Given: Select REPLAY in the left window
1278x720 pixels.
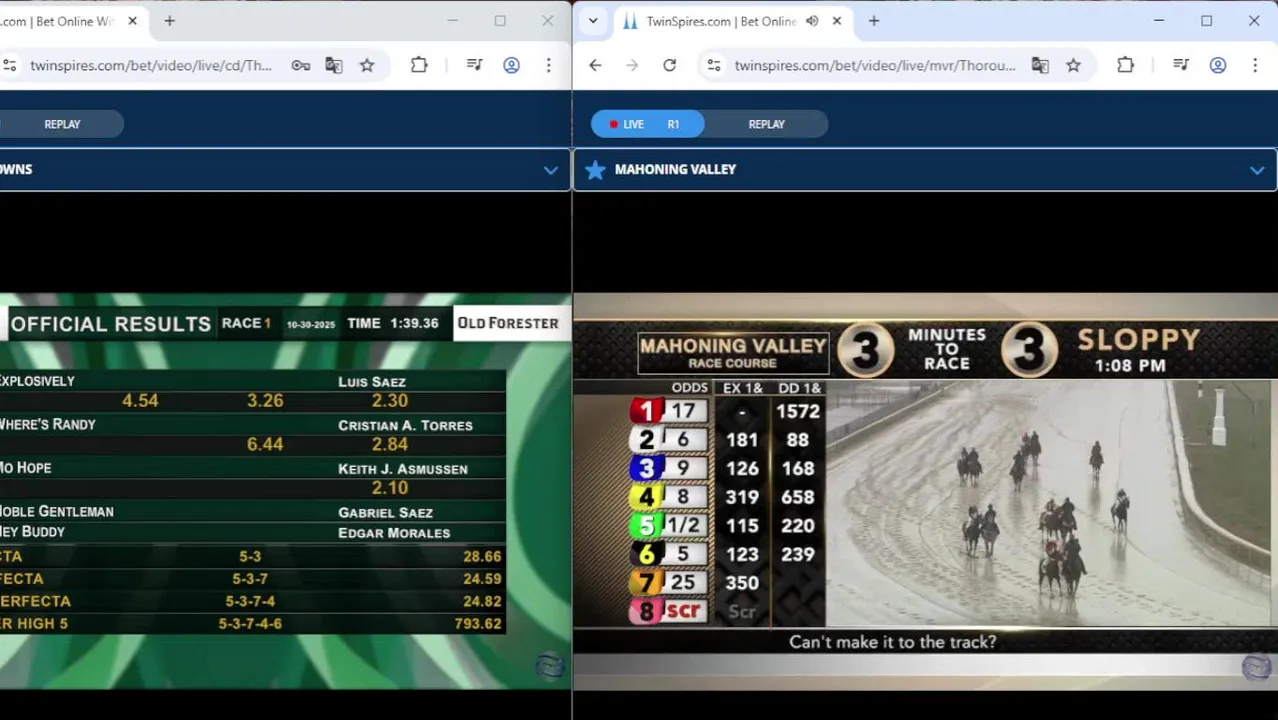Looking at the screenshot, I should (x=62, y=124).
